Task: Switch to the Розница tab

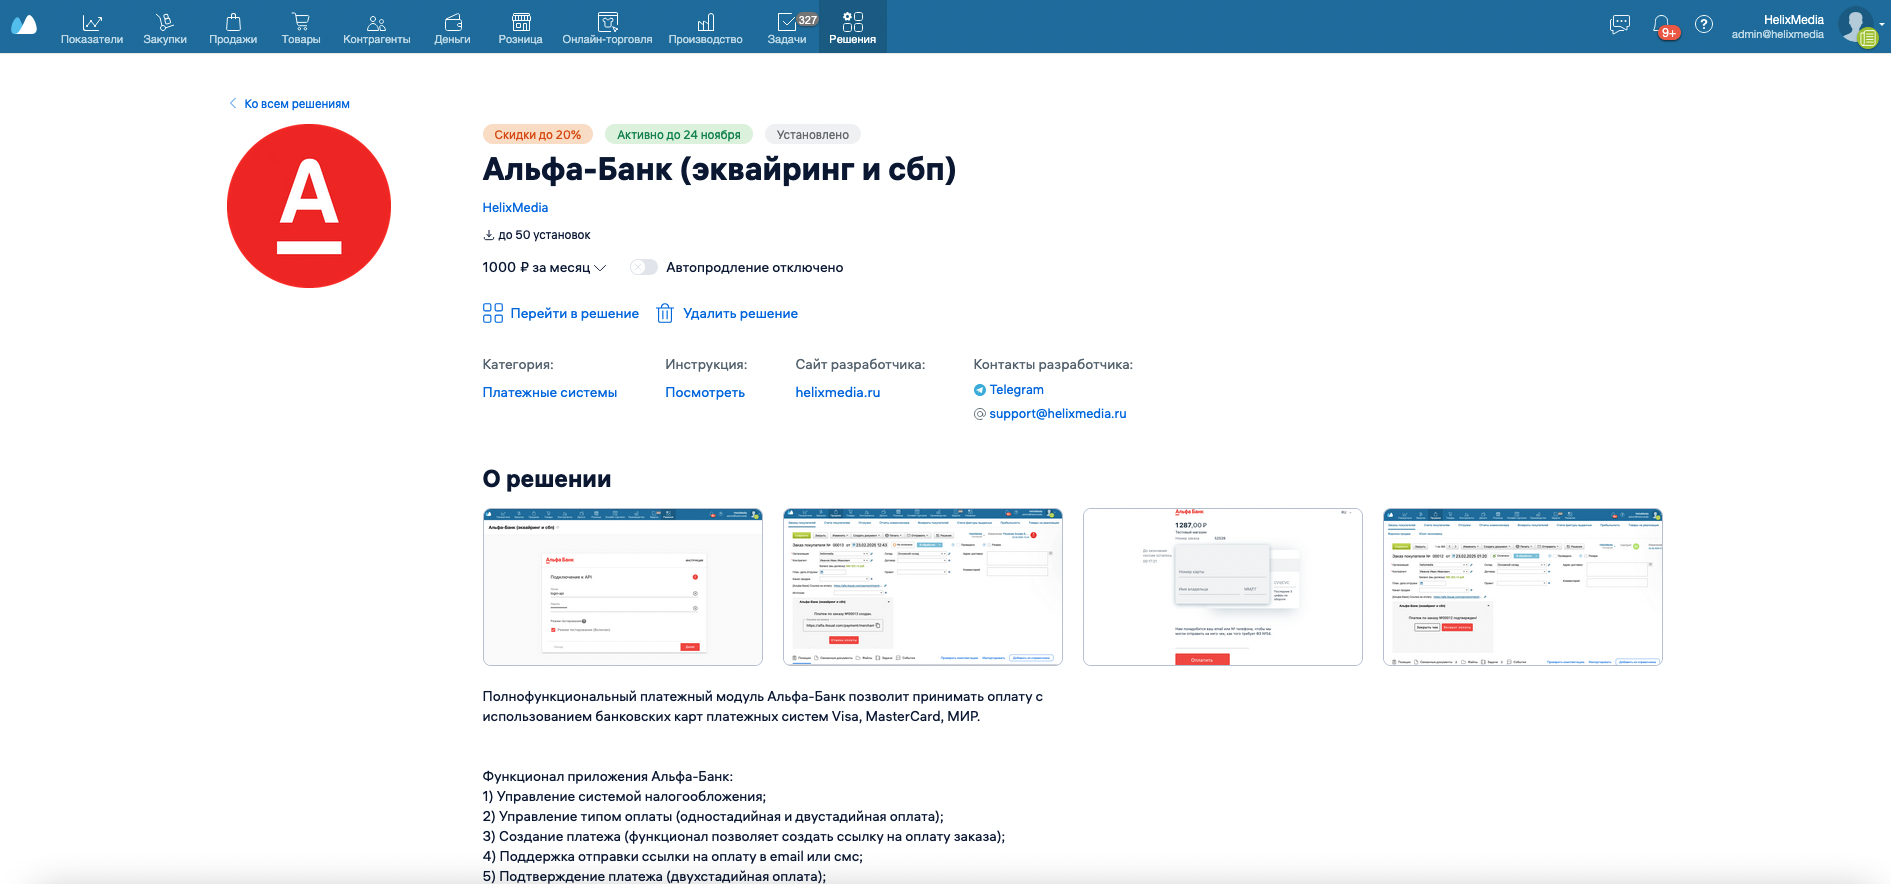Action: (x=520, y=27)
